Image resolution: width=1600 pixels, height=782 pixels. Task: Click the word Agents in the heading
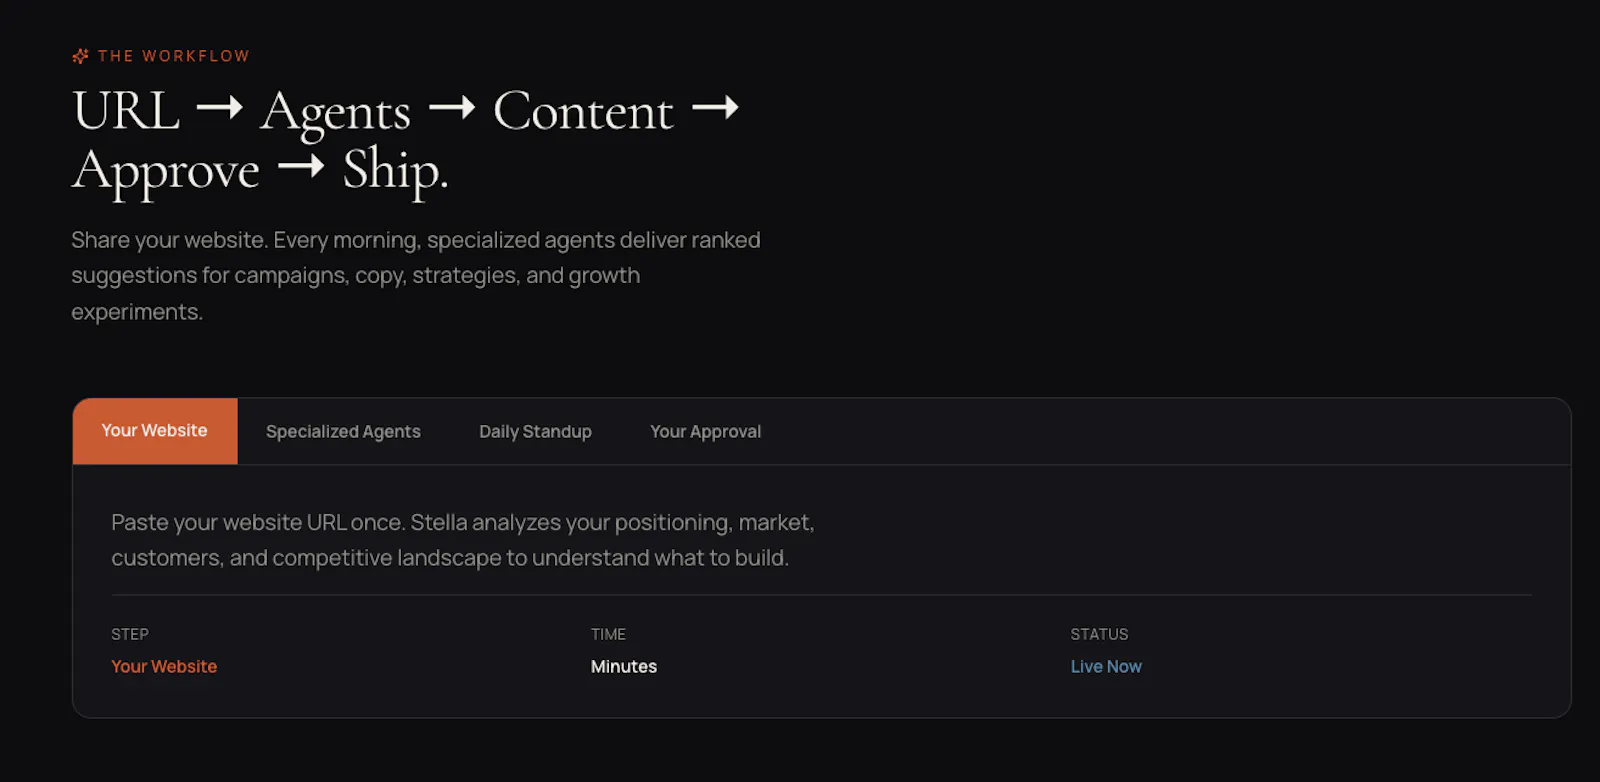pos(336,115)
